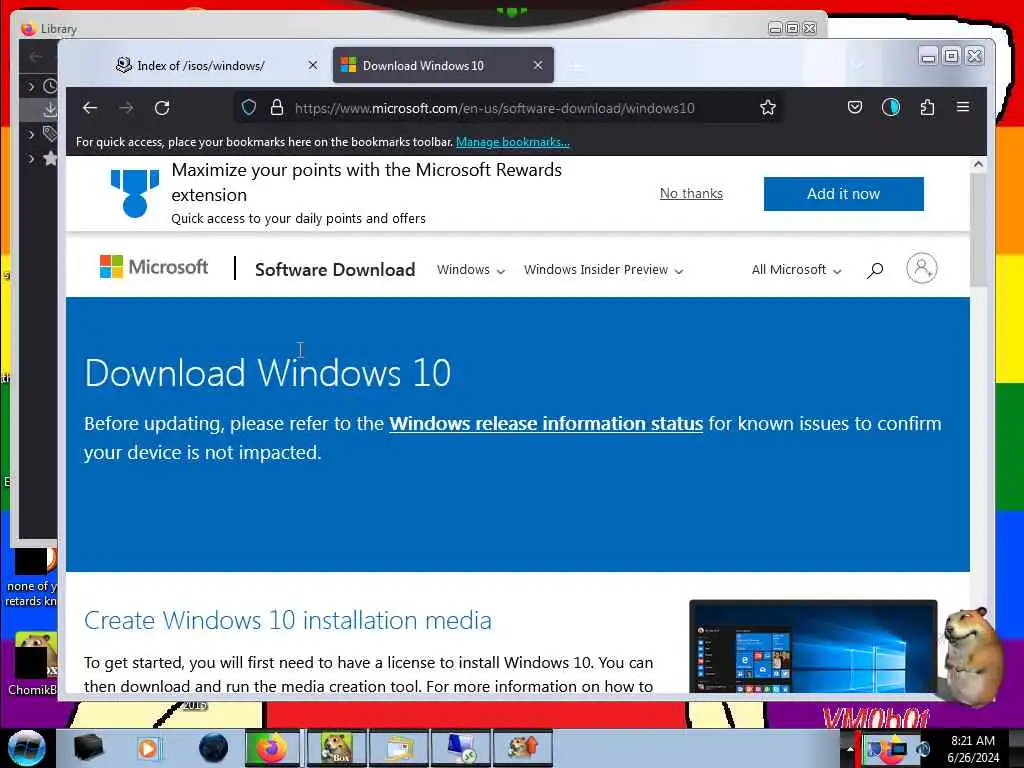Click the vertical scrollbar thumb
The width and height of the screenshot is (1024, 768).
coord(978,230)
